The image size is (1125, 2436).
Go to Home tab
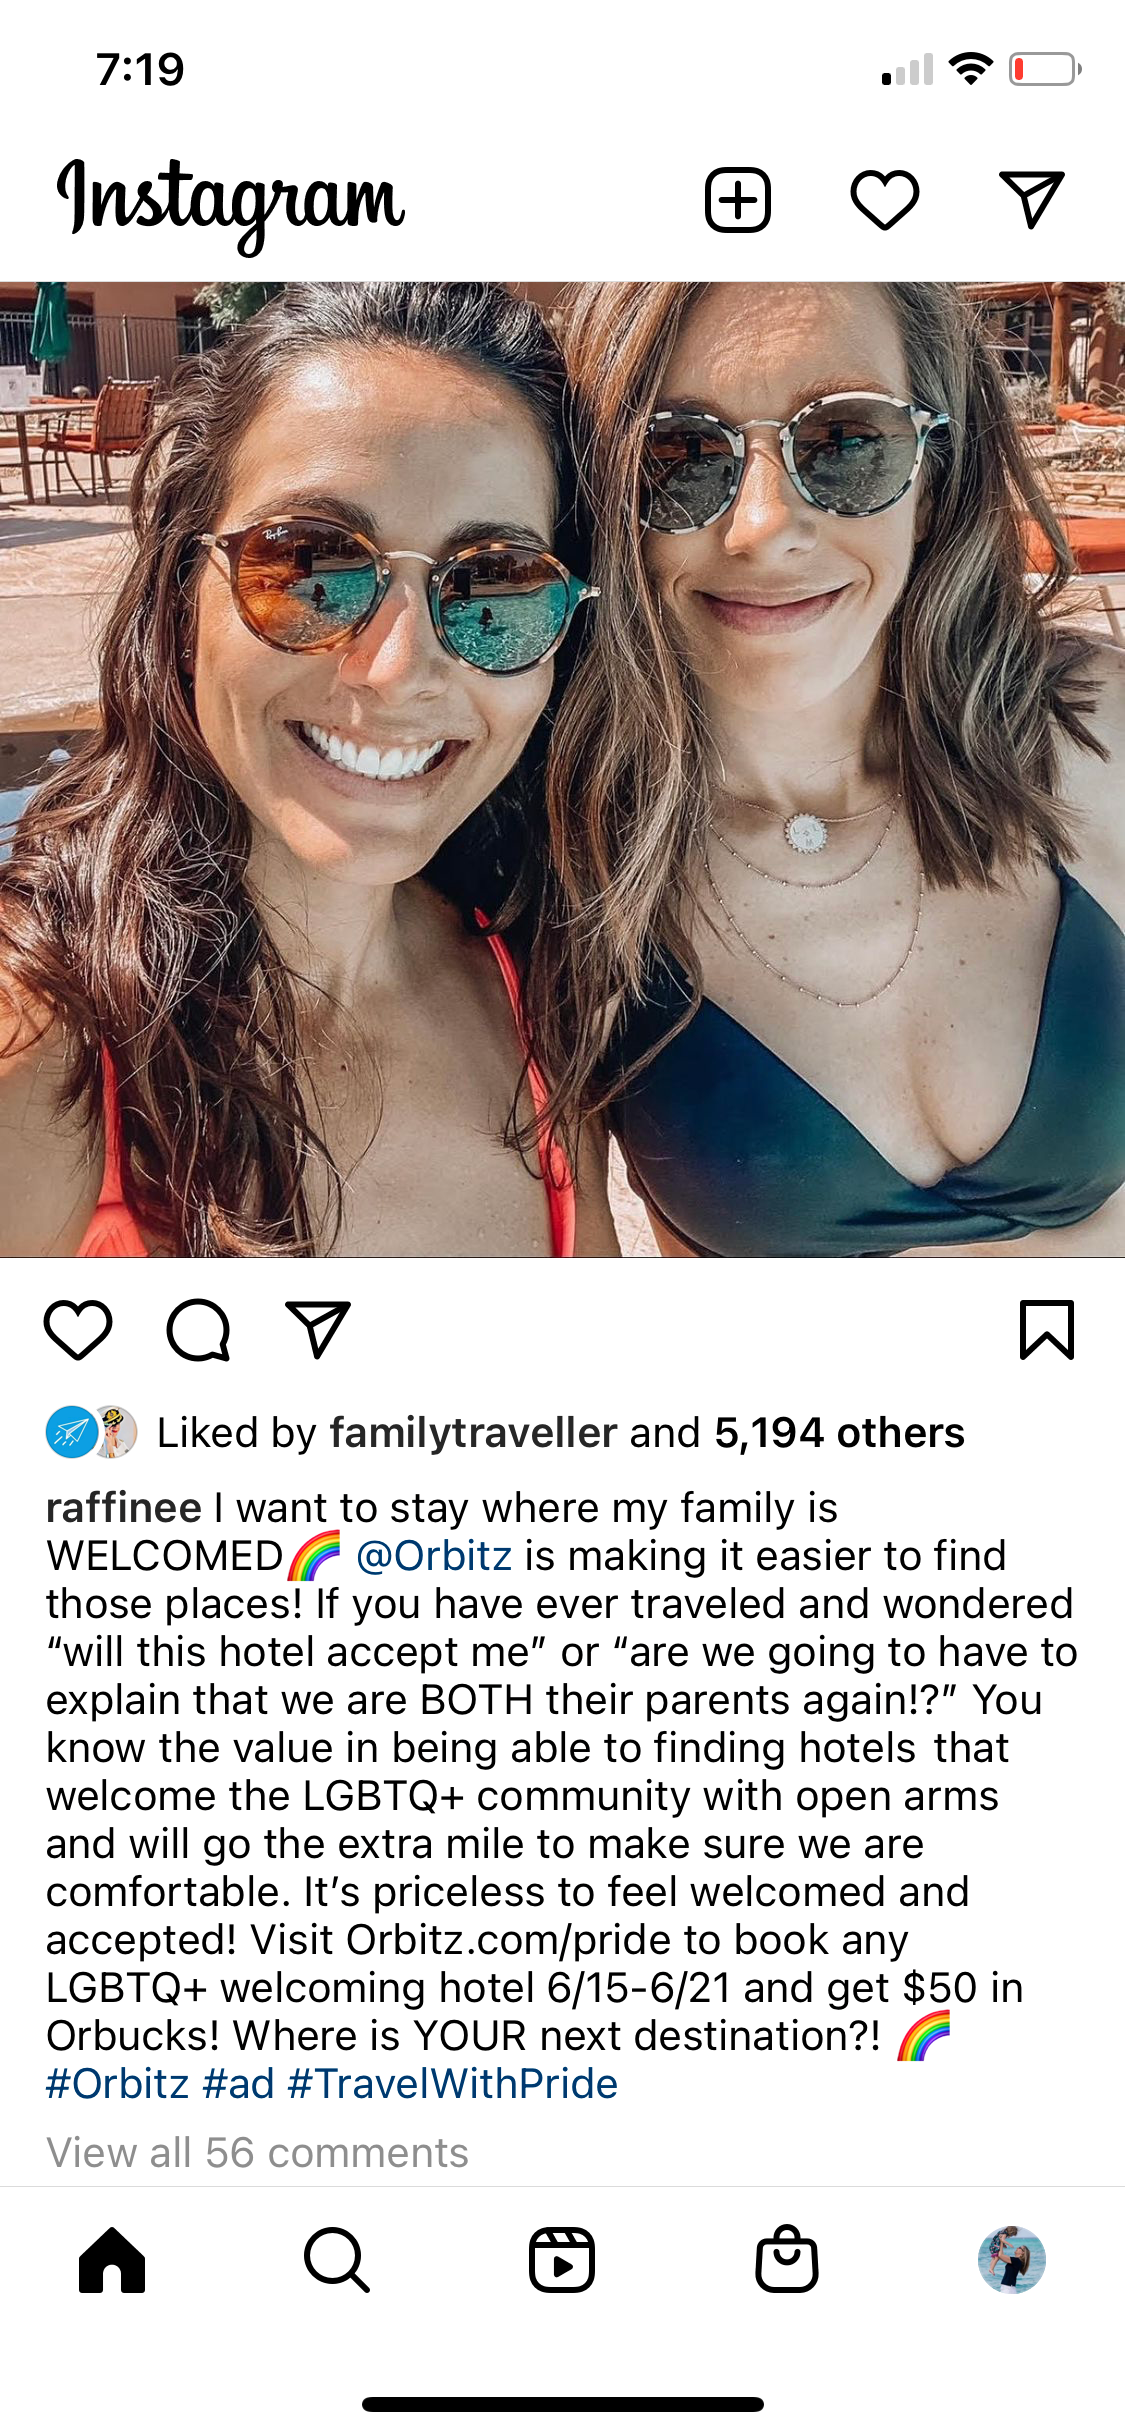click(112, 2260)
